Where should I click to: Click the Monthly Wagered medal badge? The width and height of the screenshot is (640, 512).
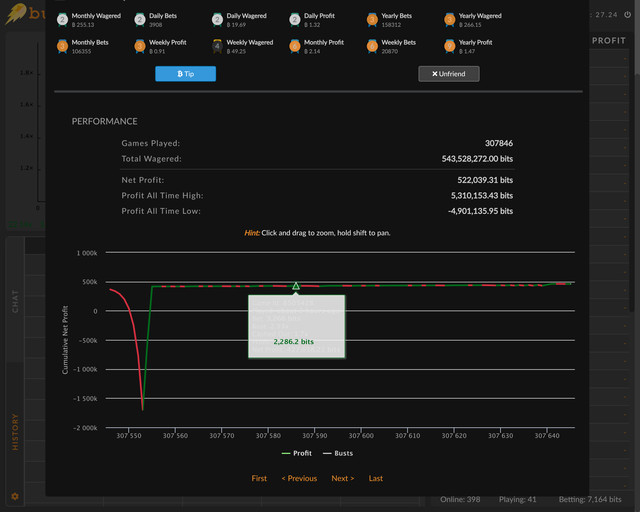point(62,19)
